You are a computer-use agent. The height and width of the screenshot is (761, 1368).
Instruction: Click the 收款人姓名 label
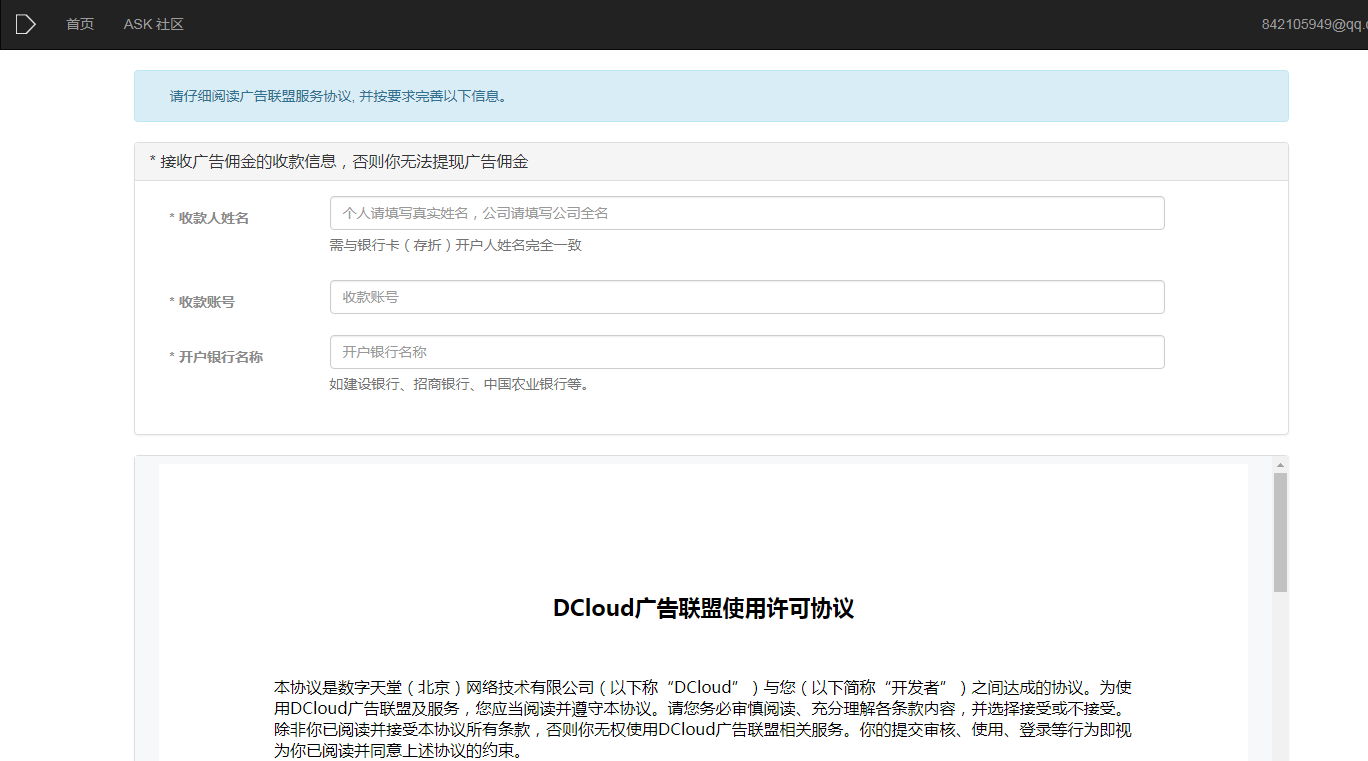coord(209,218)
